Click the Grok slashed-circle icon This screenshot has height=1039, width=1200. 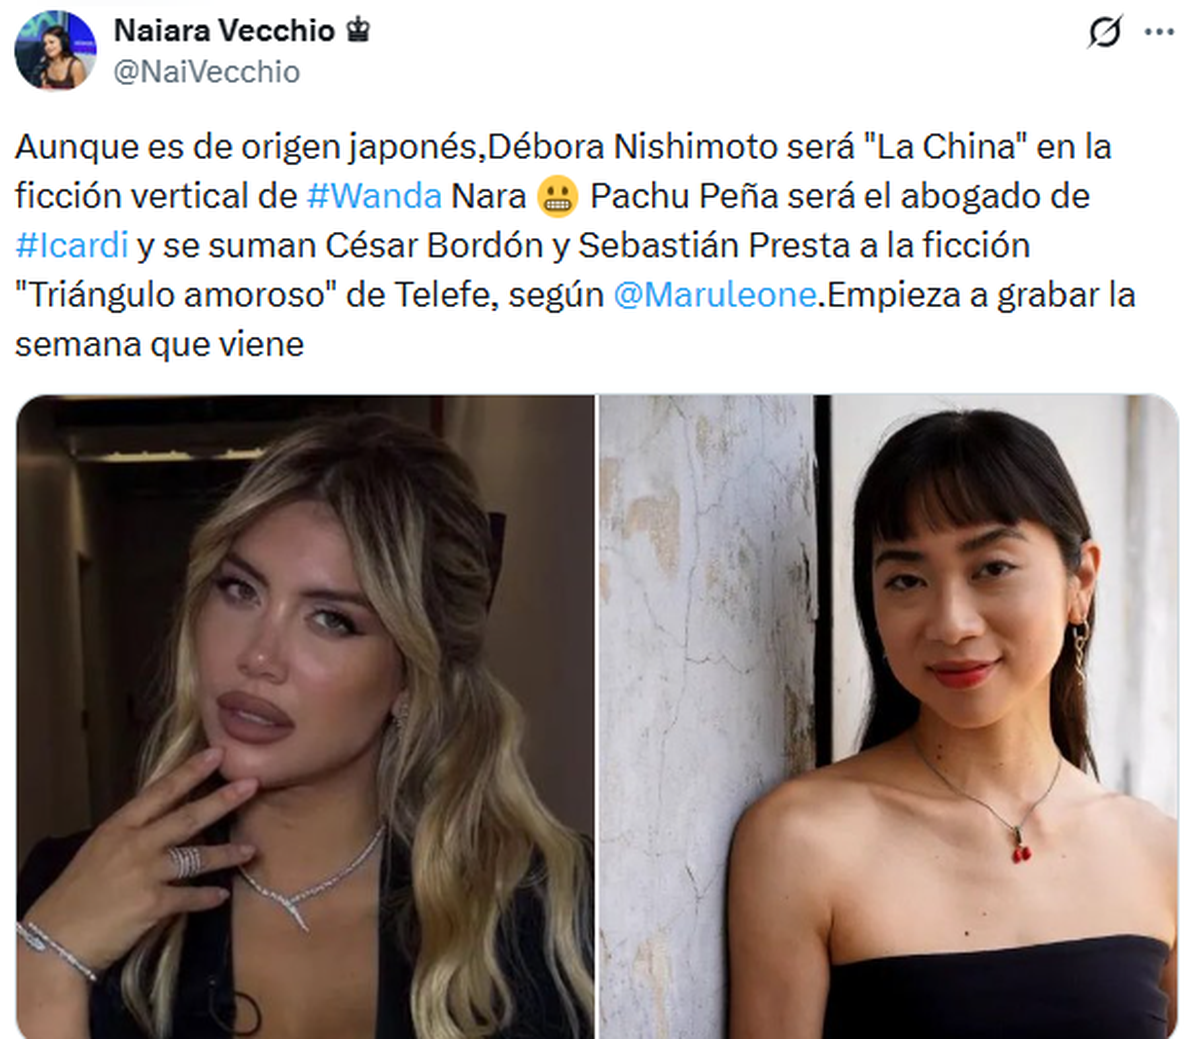tap(1105, 32)
